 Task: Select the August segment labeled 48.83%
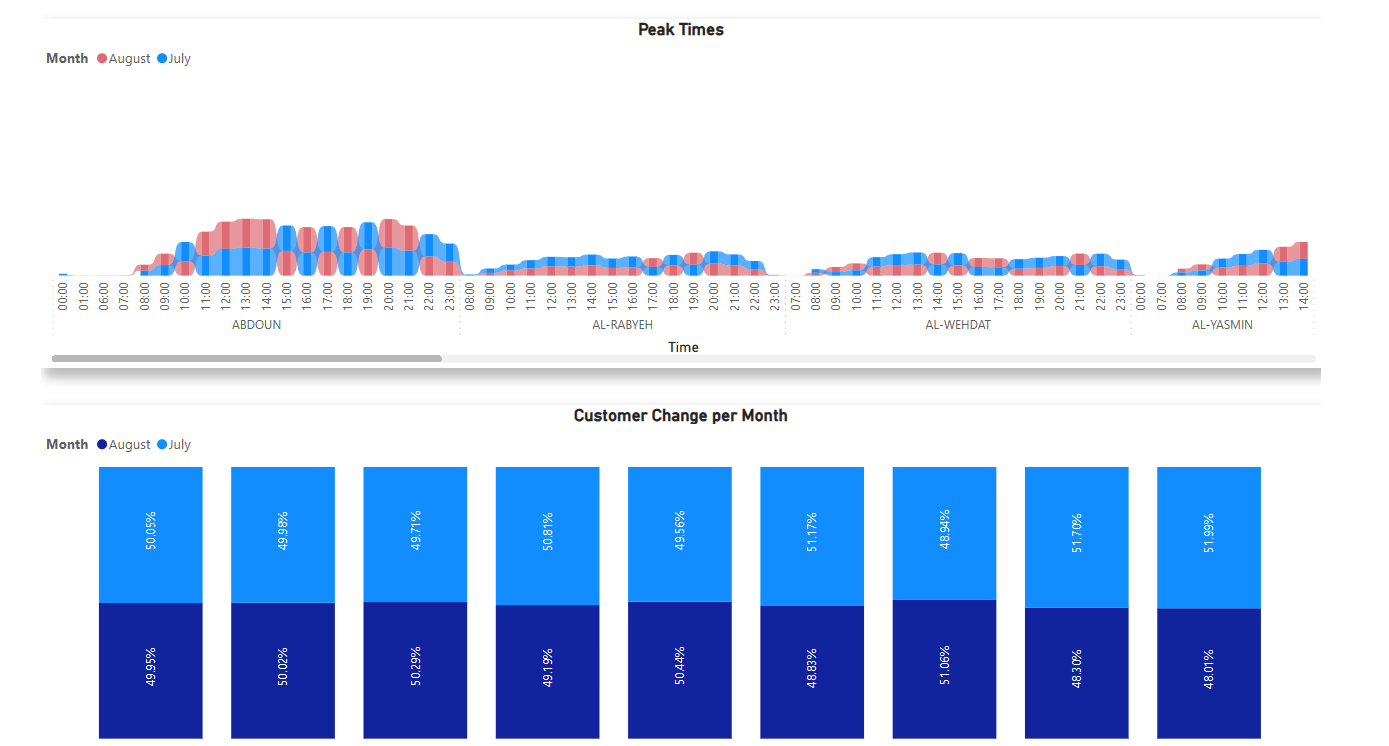(x=811, y=672)
